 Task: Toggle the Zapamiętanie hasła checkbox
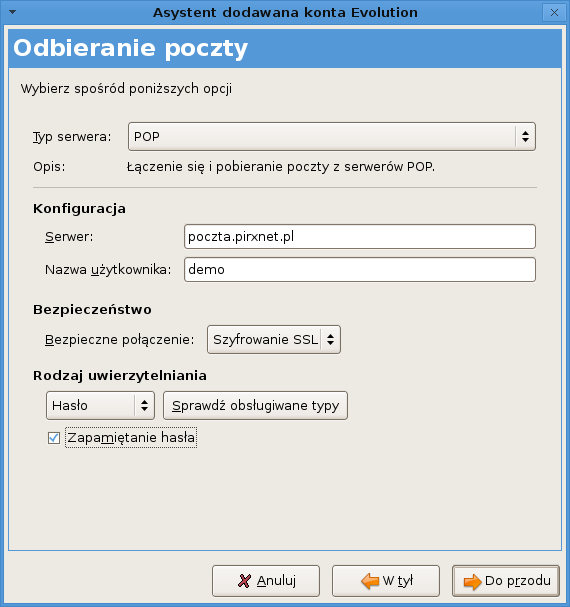[x=54, y=438]
